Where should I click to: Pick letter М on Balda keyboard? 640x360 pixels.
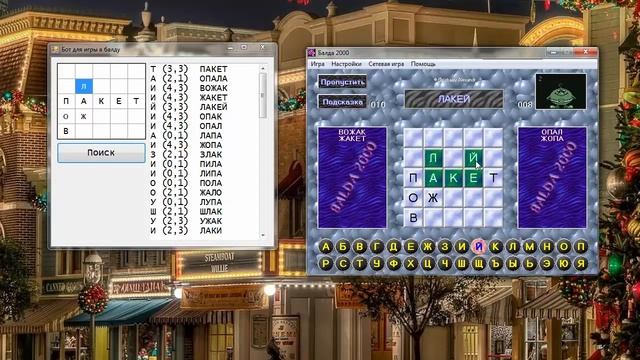click(530, 247)
